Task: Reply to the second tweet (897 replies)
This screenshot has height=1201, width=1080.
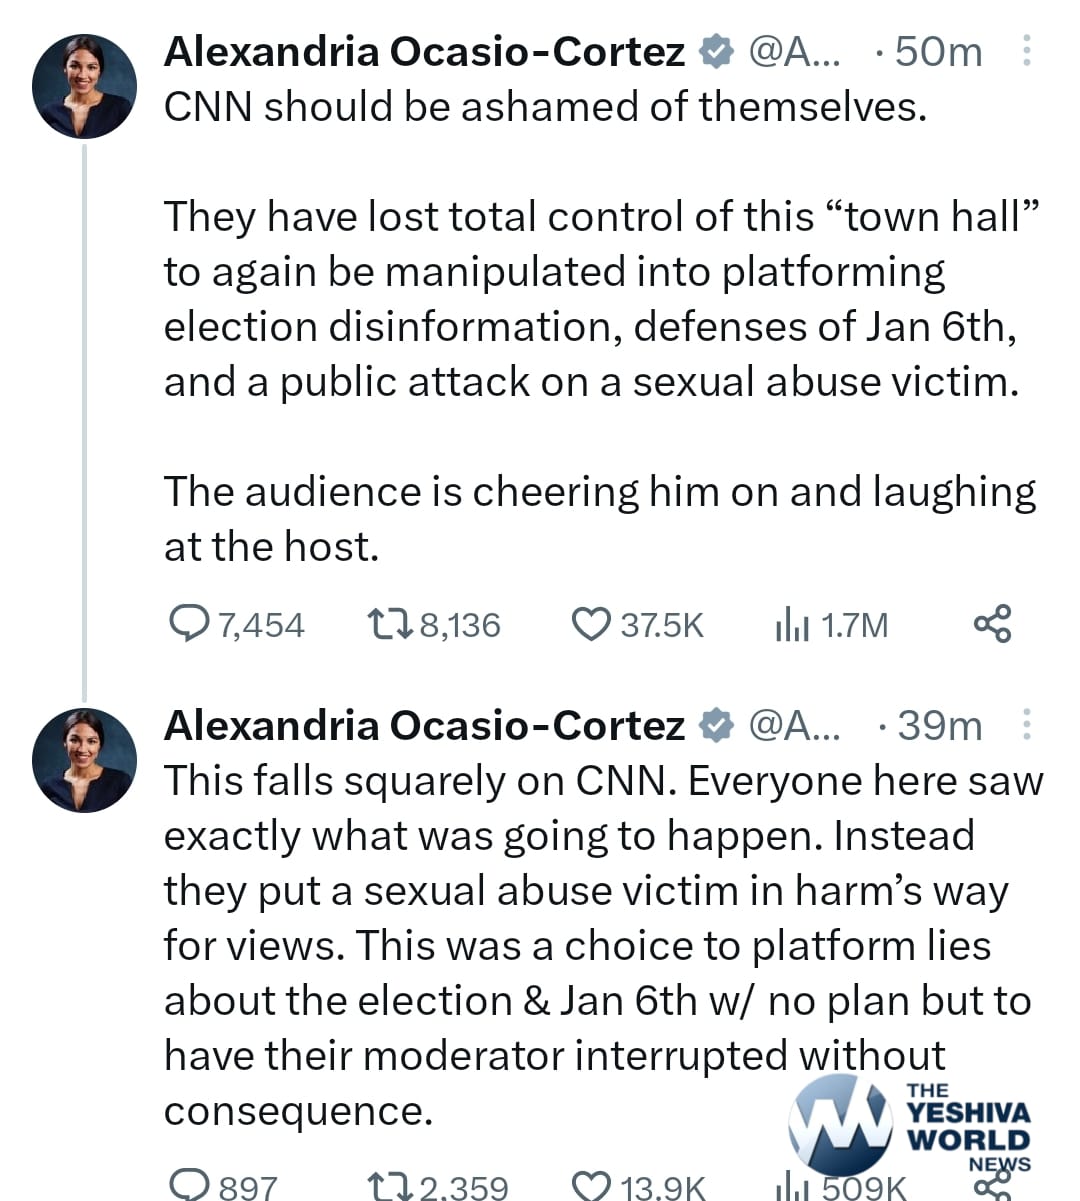Action: pyautogui.click(x=189, y=1185)
